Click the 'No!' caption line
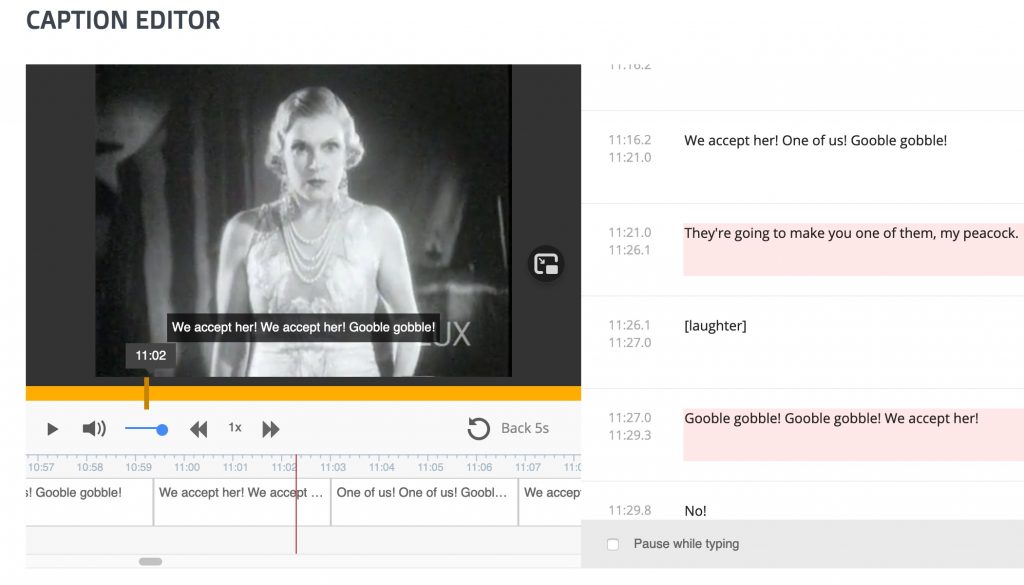This screenshot has width=1024, height=585. click(x=695, y=511)
